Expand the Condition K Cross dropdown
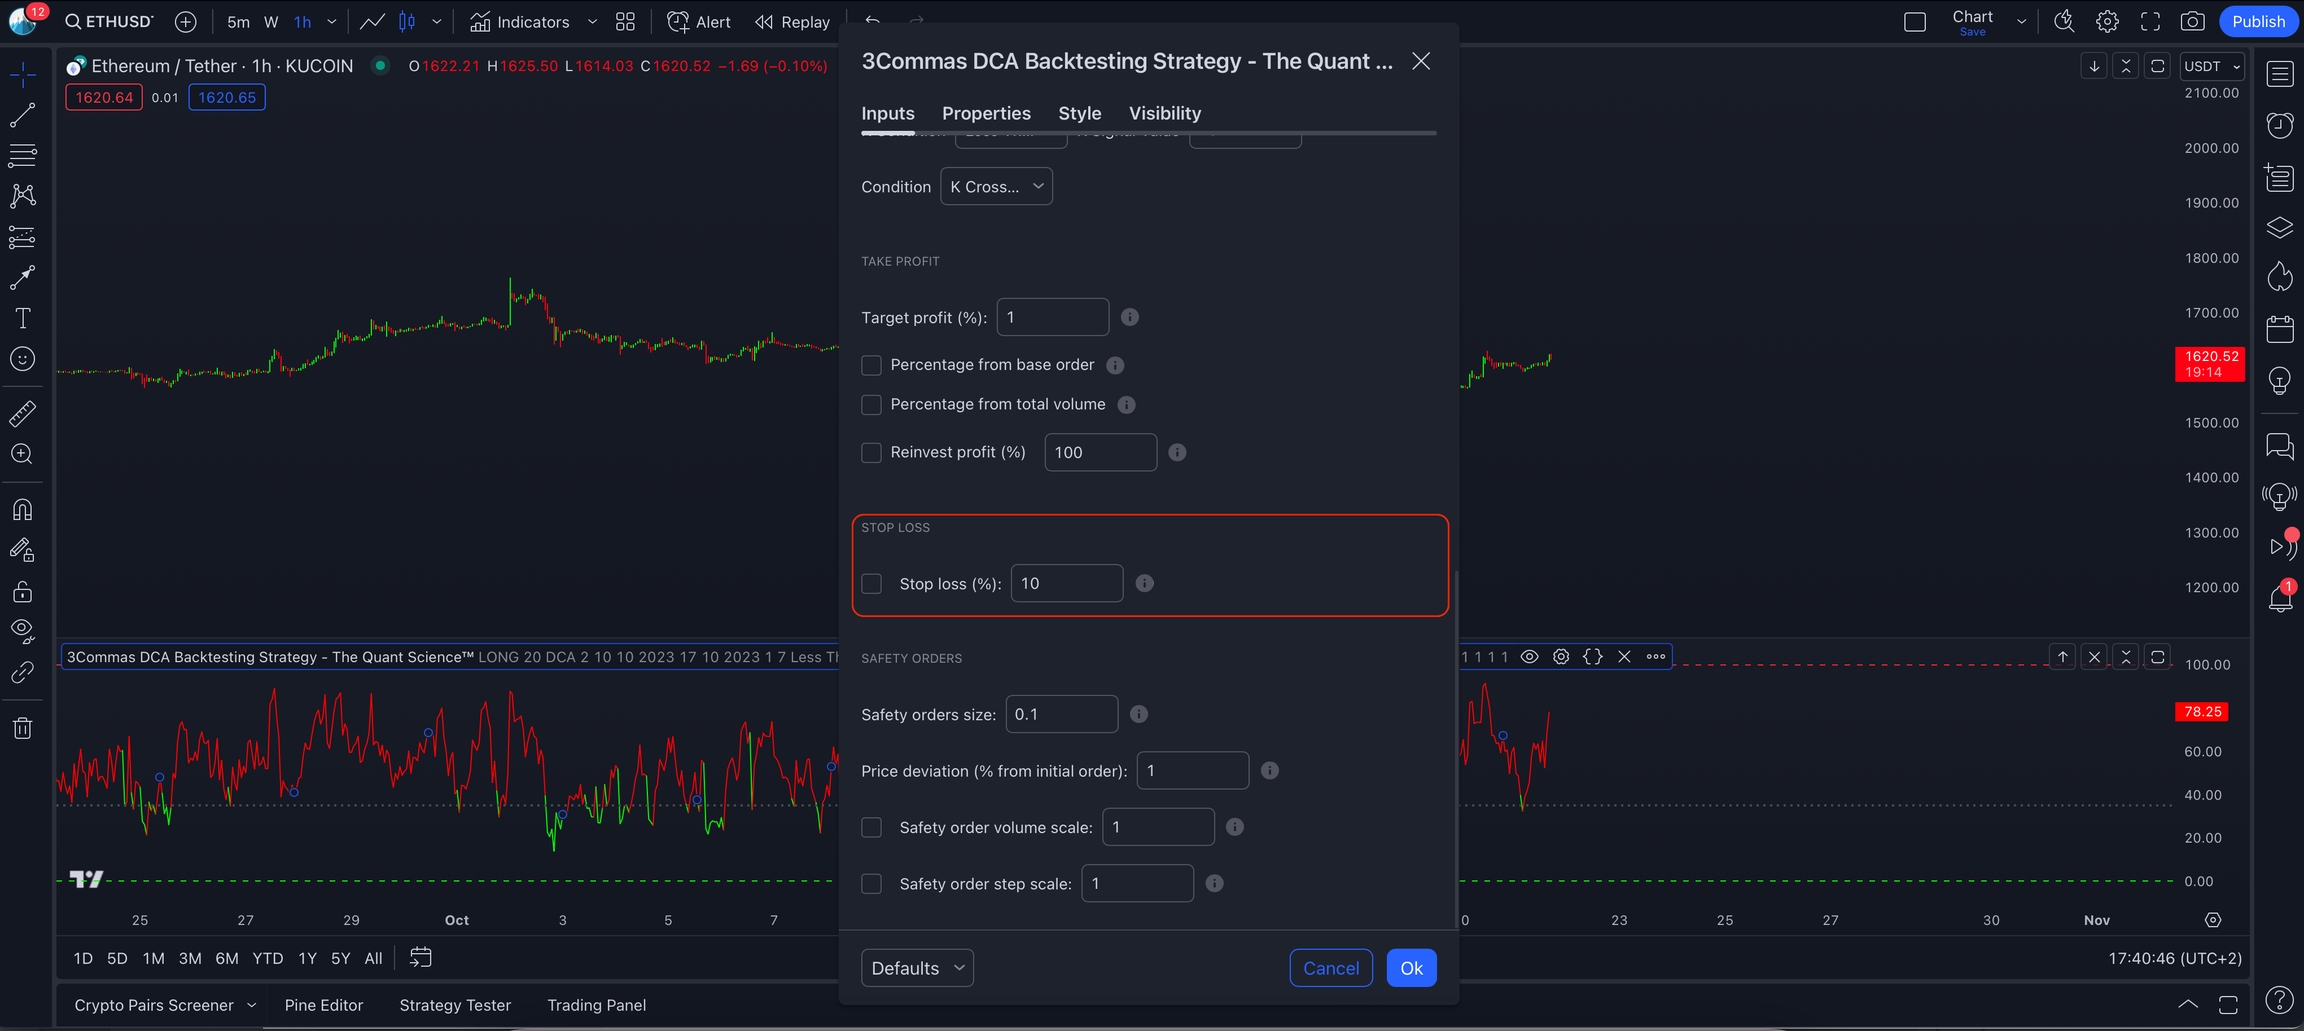Viewport: 2304px width, 1031px height. (996, 187)
